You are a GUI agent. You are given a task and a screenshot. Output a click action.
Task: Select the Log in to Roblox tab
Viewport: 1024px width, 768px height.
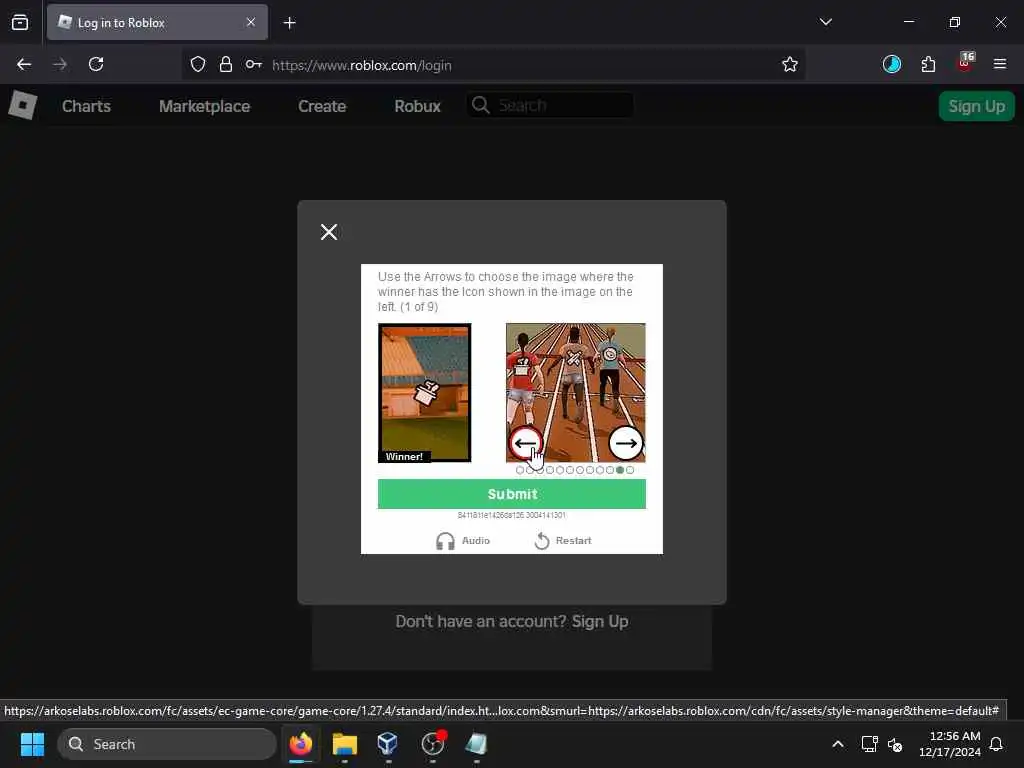pos(157,22)
